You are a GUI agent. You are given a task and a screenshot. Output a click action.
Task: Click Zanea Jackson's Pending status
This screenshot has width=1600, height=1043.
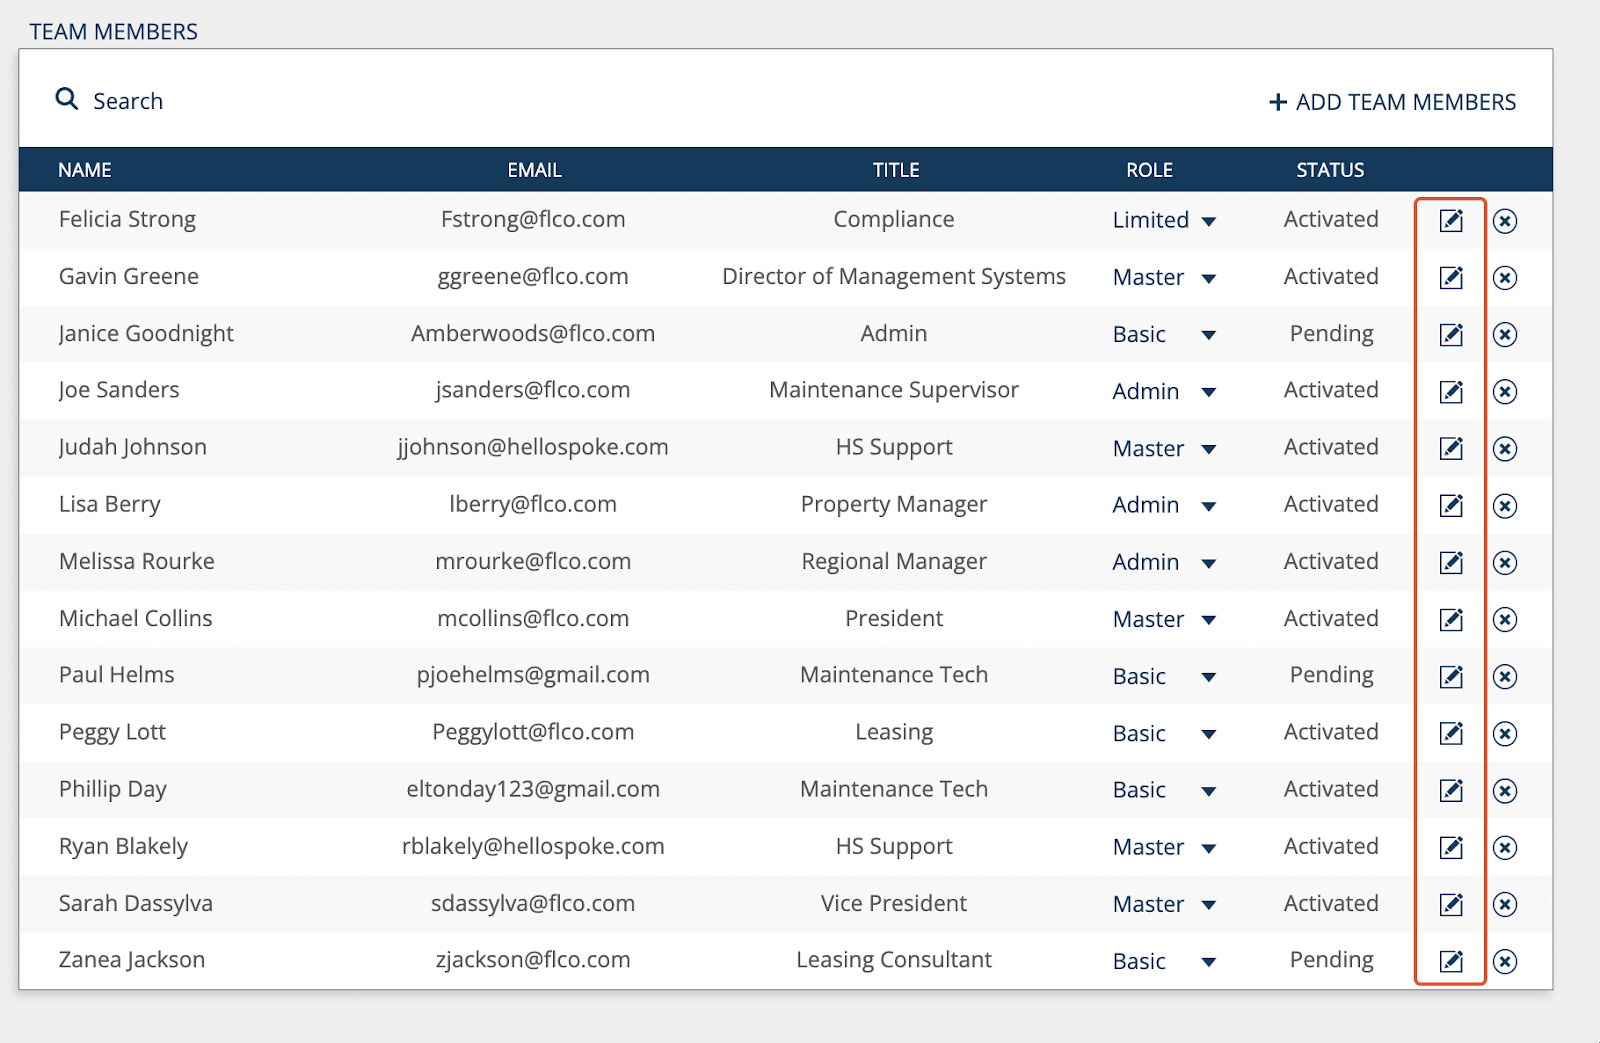coord(1331,960)
